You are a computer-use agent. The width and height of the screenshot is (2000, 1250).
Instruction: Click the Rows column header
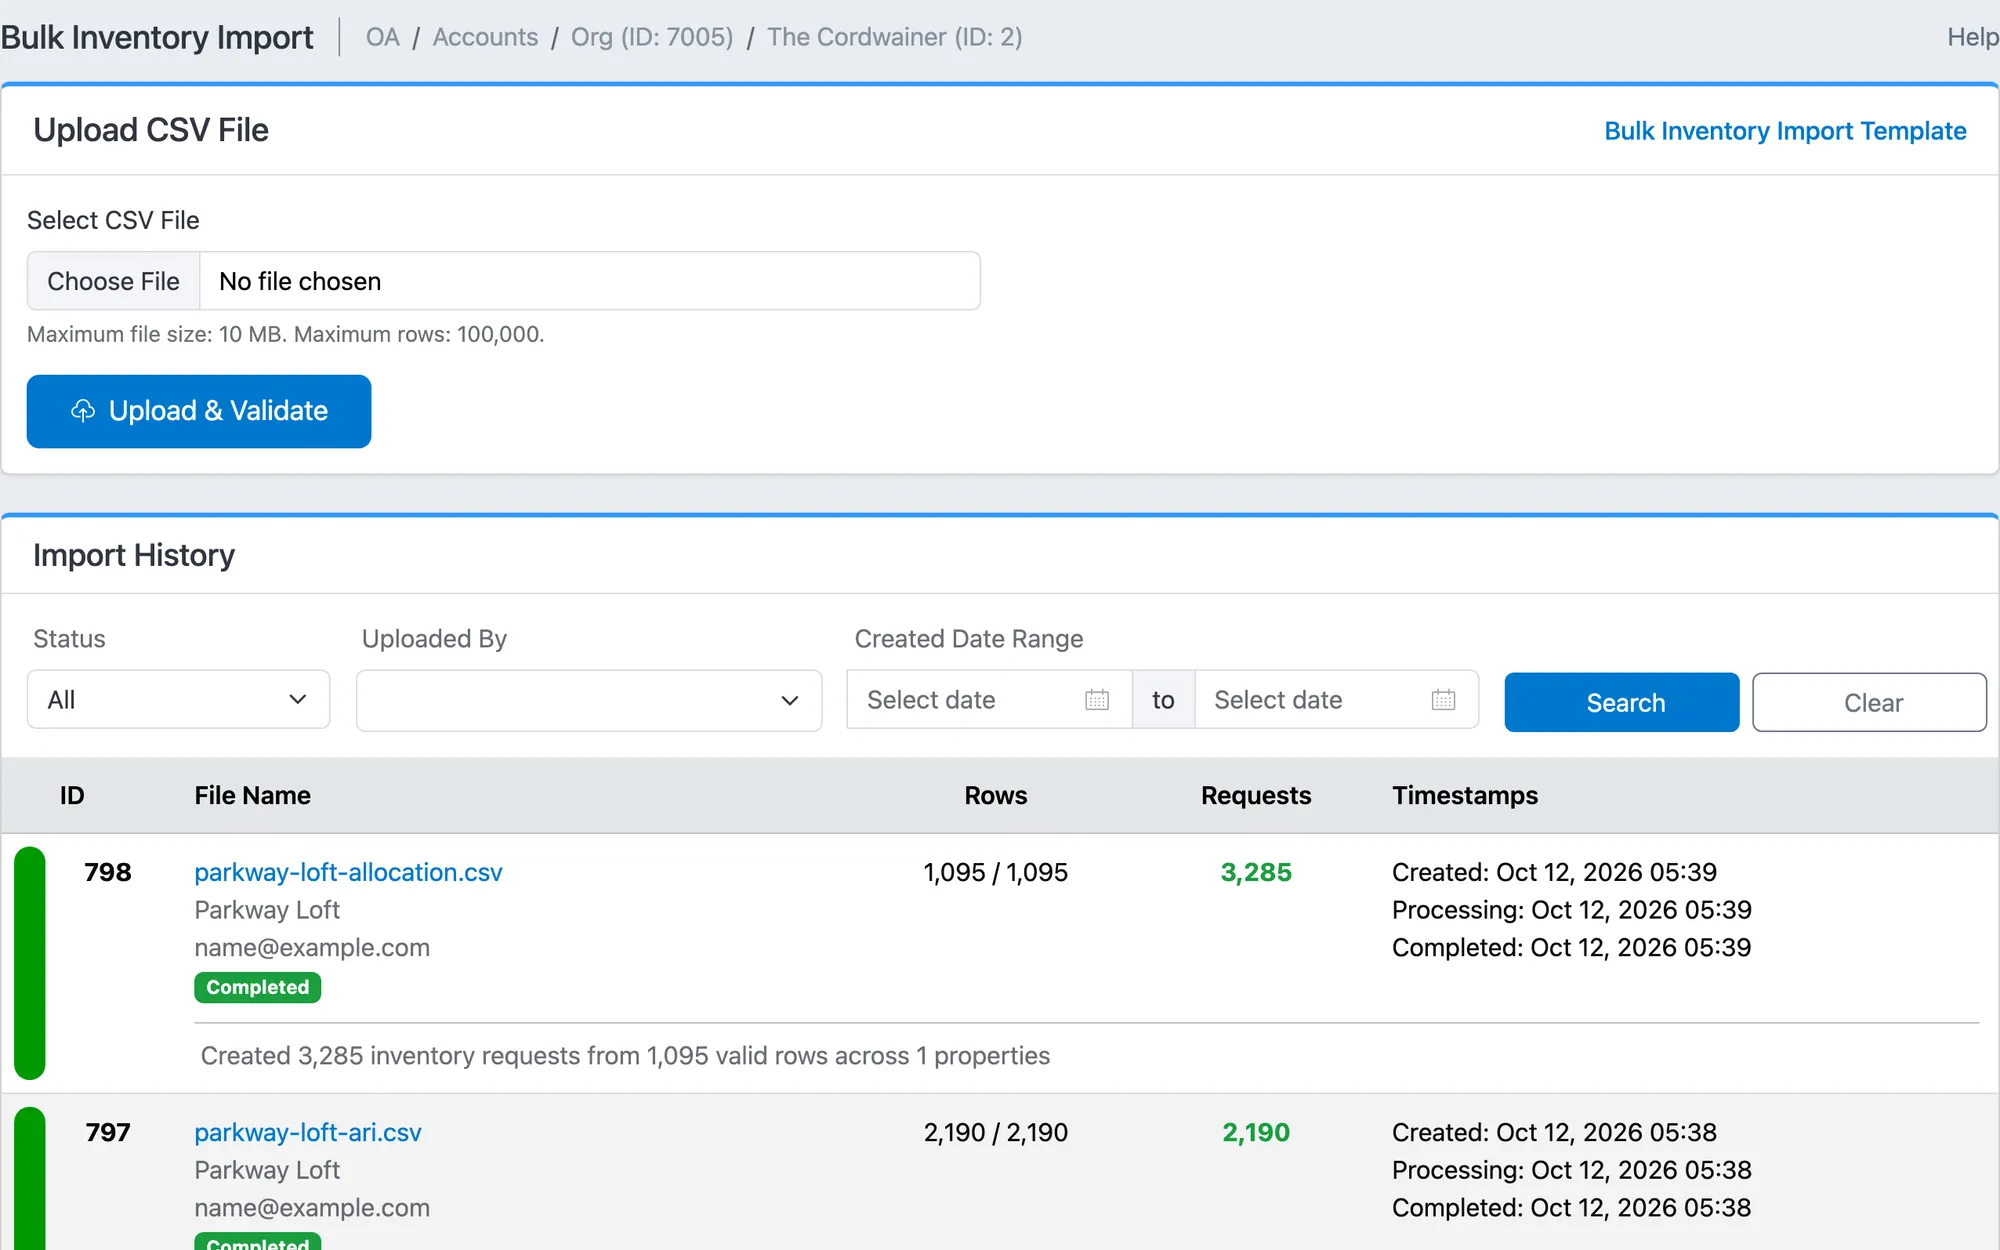pos(996,795)
